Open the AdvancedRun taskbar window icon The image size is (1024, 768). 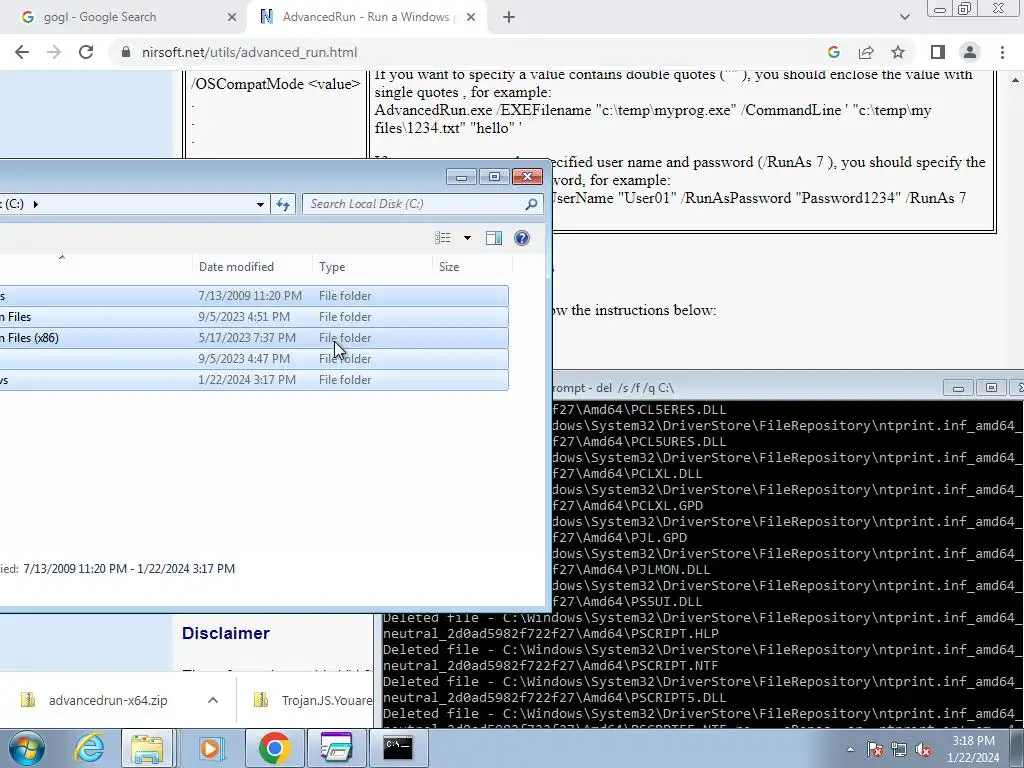pos(336,748)
